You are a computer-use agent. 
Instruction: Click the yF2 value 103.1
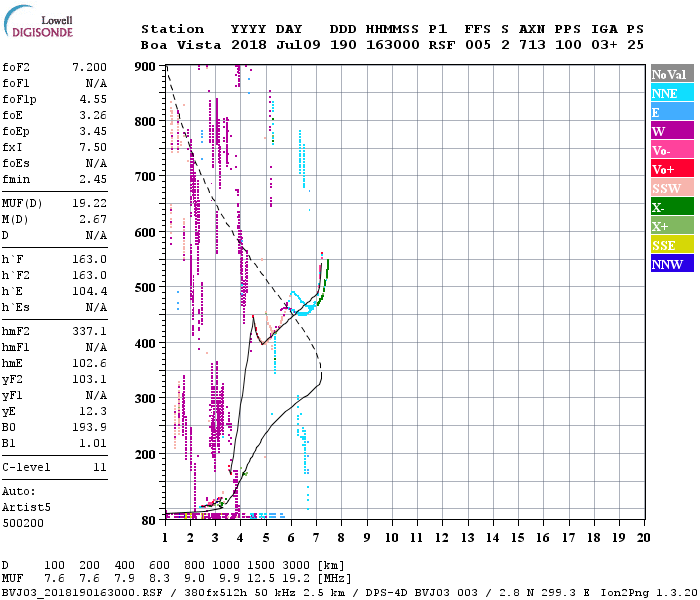click(x=89, y=379)
